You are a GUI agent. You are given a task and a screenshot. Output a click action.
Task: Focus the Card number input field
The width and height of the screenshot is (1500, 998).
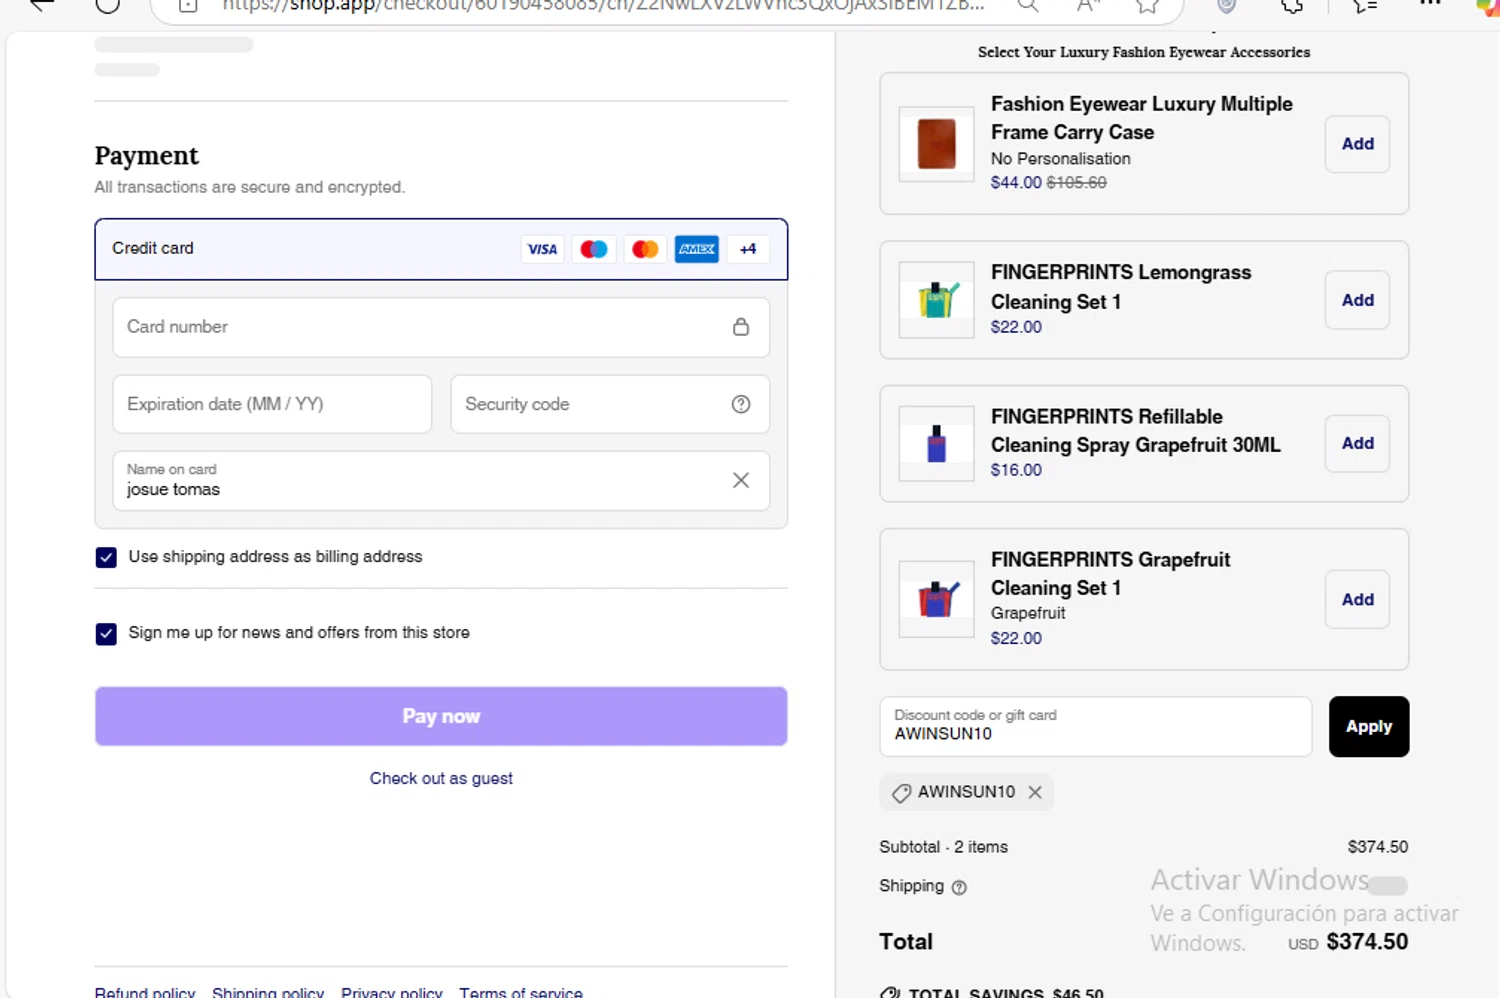click(441, 327)
